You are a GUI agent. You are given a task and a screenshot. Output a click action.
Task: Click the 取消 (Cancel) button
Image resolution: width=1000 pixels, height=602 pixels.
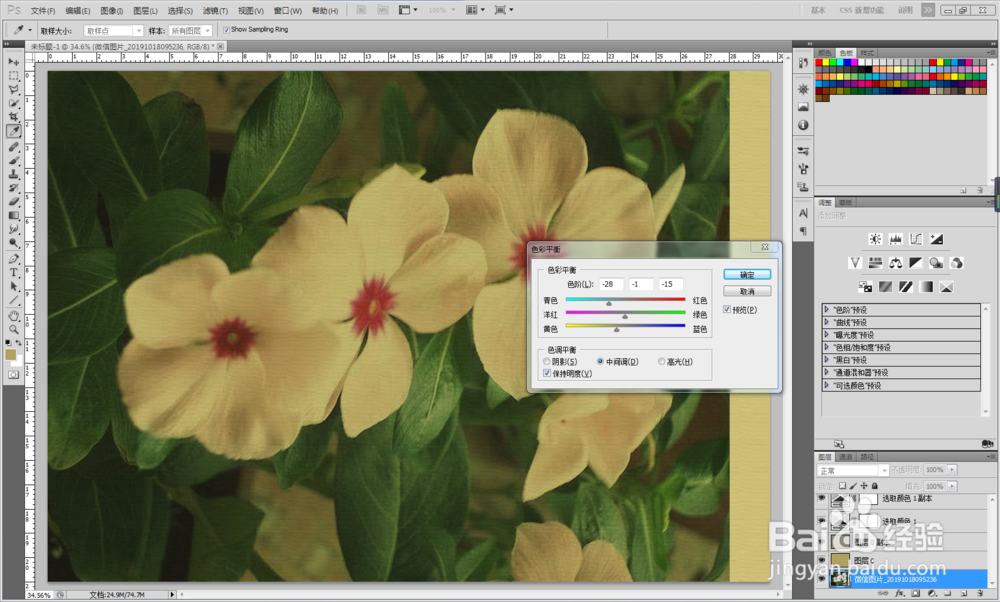coord(746,291)
